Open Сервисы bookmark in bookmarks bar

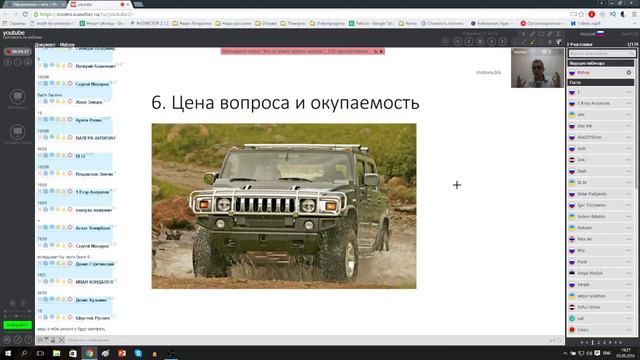(14, 24)
